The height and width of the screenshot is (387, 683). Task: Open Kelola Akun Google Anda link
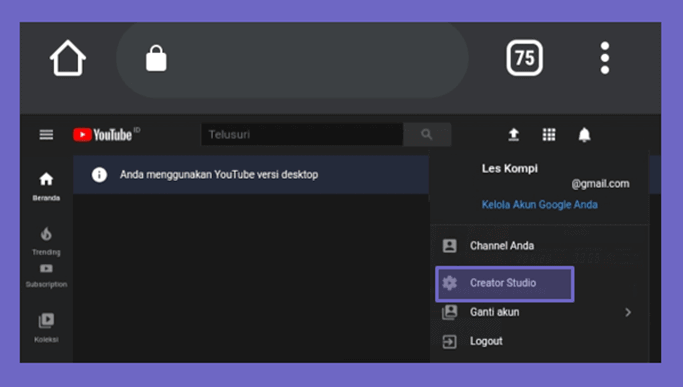click(540, 205)
